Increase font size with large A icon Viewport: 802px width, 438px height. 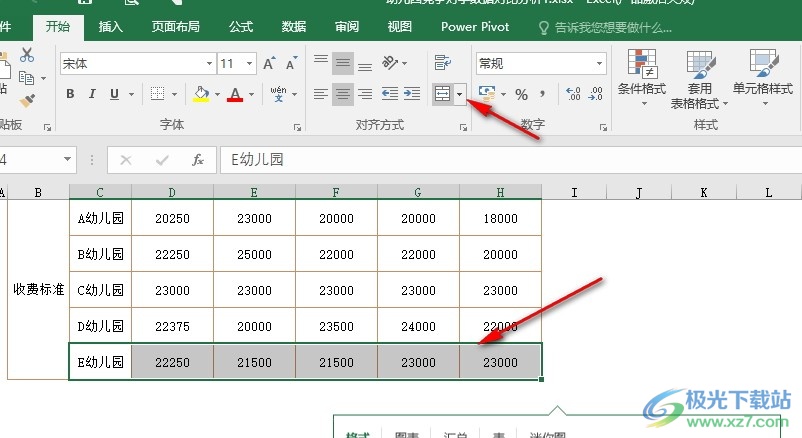(x=270, y=63)
